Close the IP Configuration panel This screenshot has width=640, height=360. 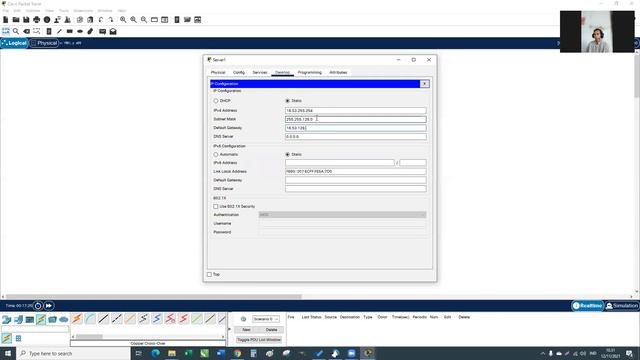coord(424,84)
